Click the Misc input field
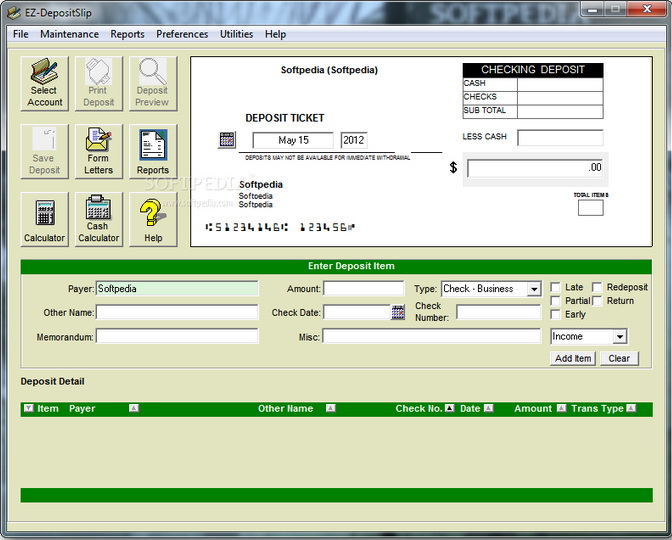 pyautogui.click(x=432, y=336)
